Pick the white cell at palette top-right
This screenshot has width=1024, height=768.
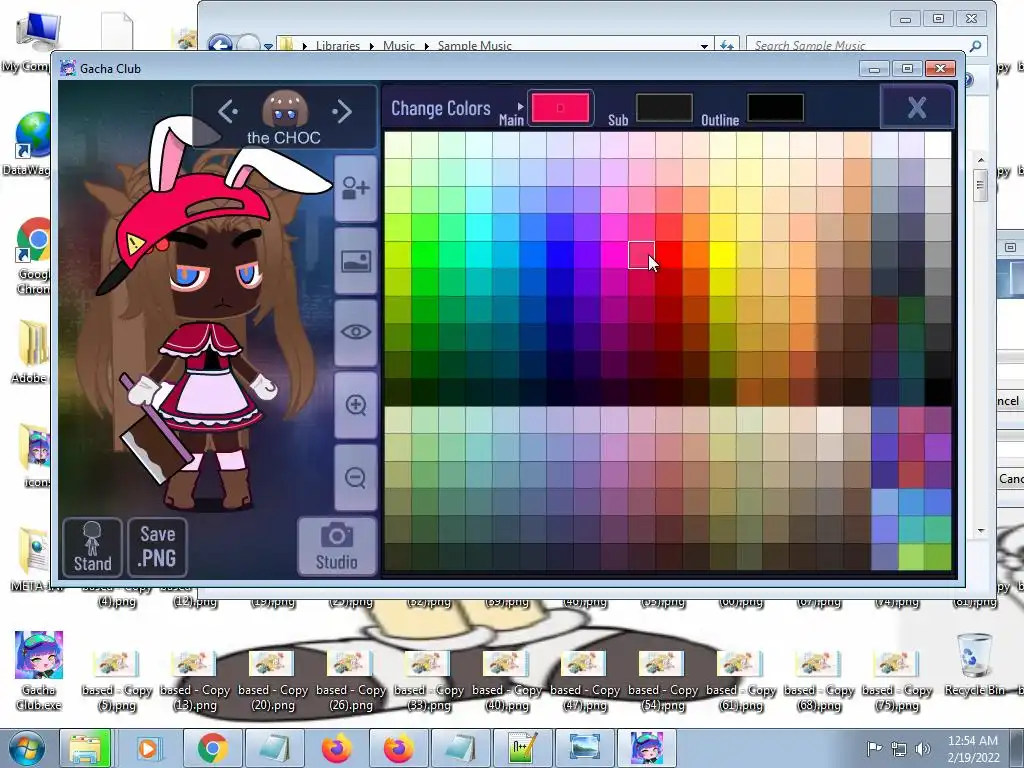click(938, 145)
